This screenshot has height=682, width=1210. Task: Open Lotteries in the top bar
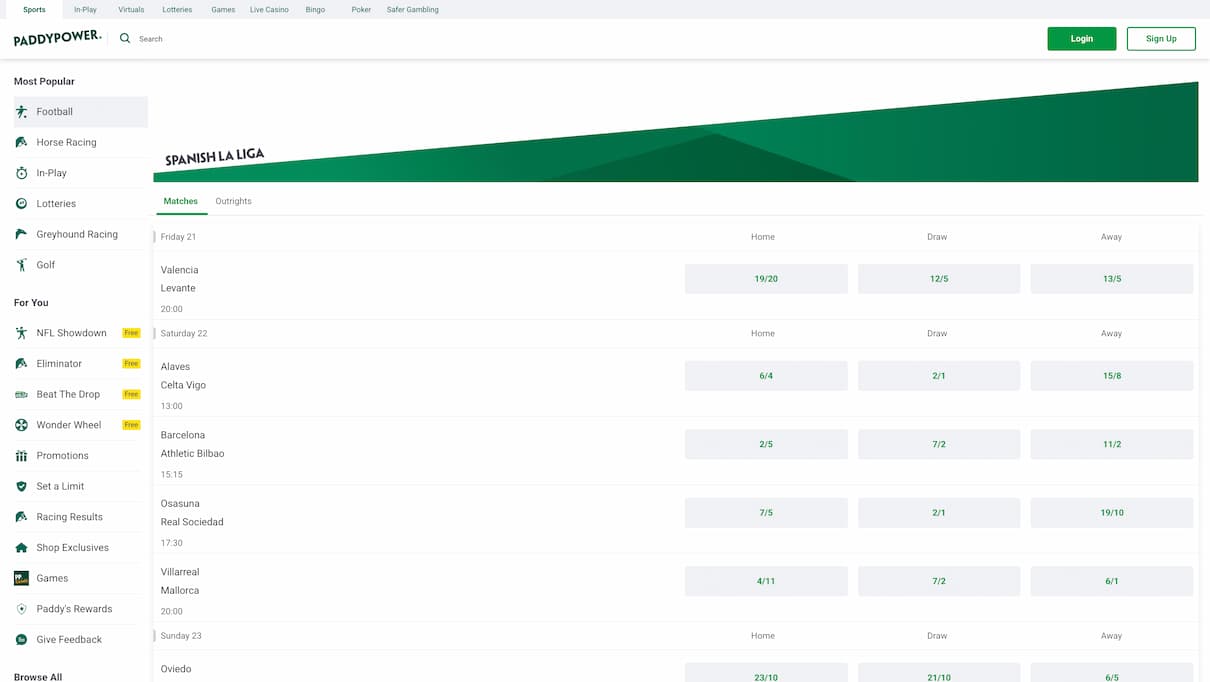tap(177, 9)
